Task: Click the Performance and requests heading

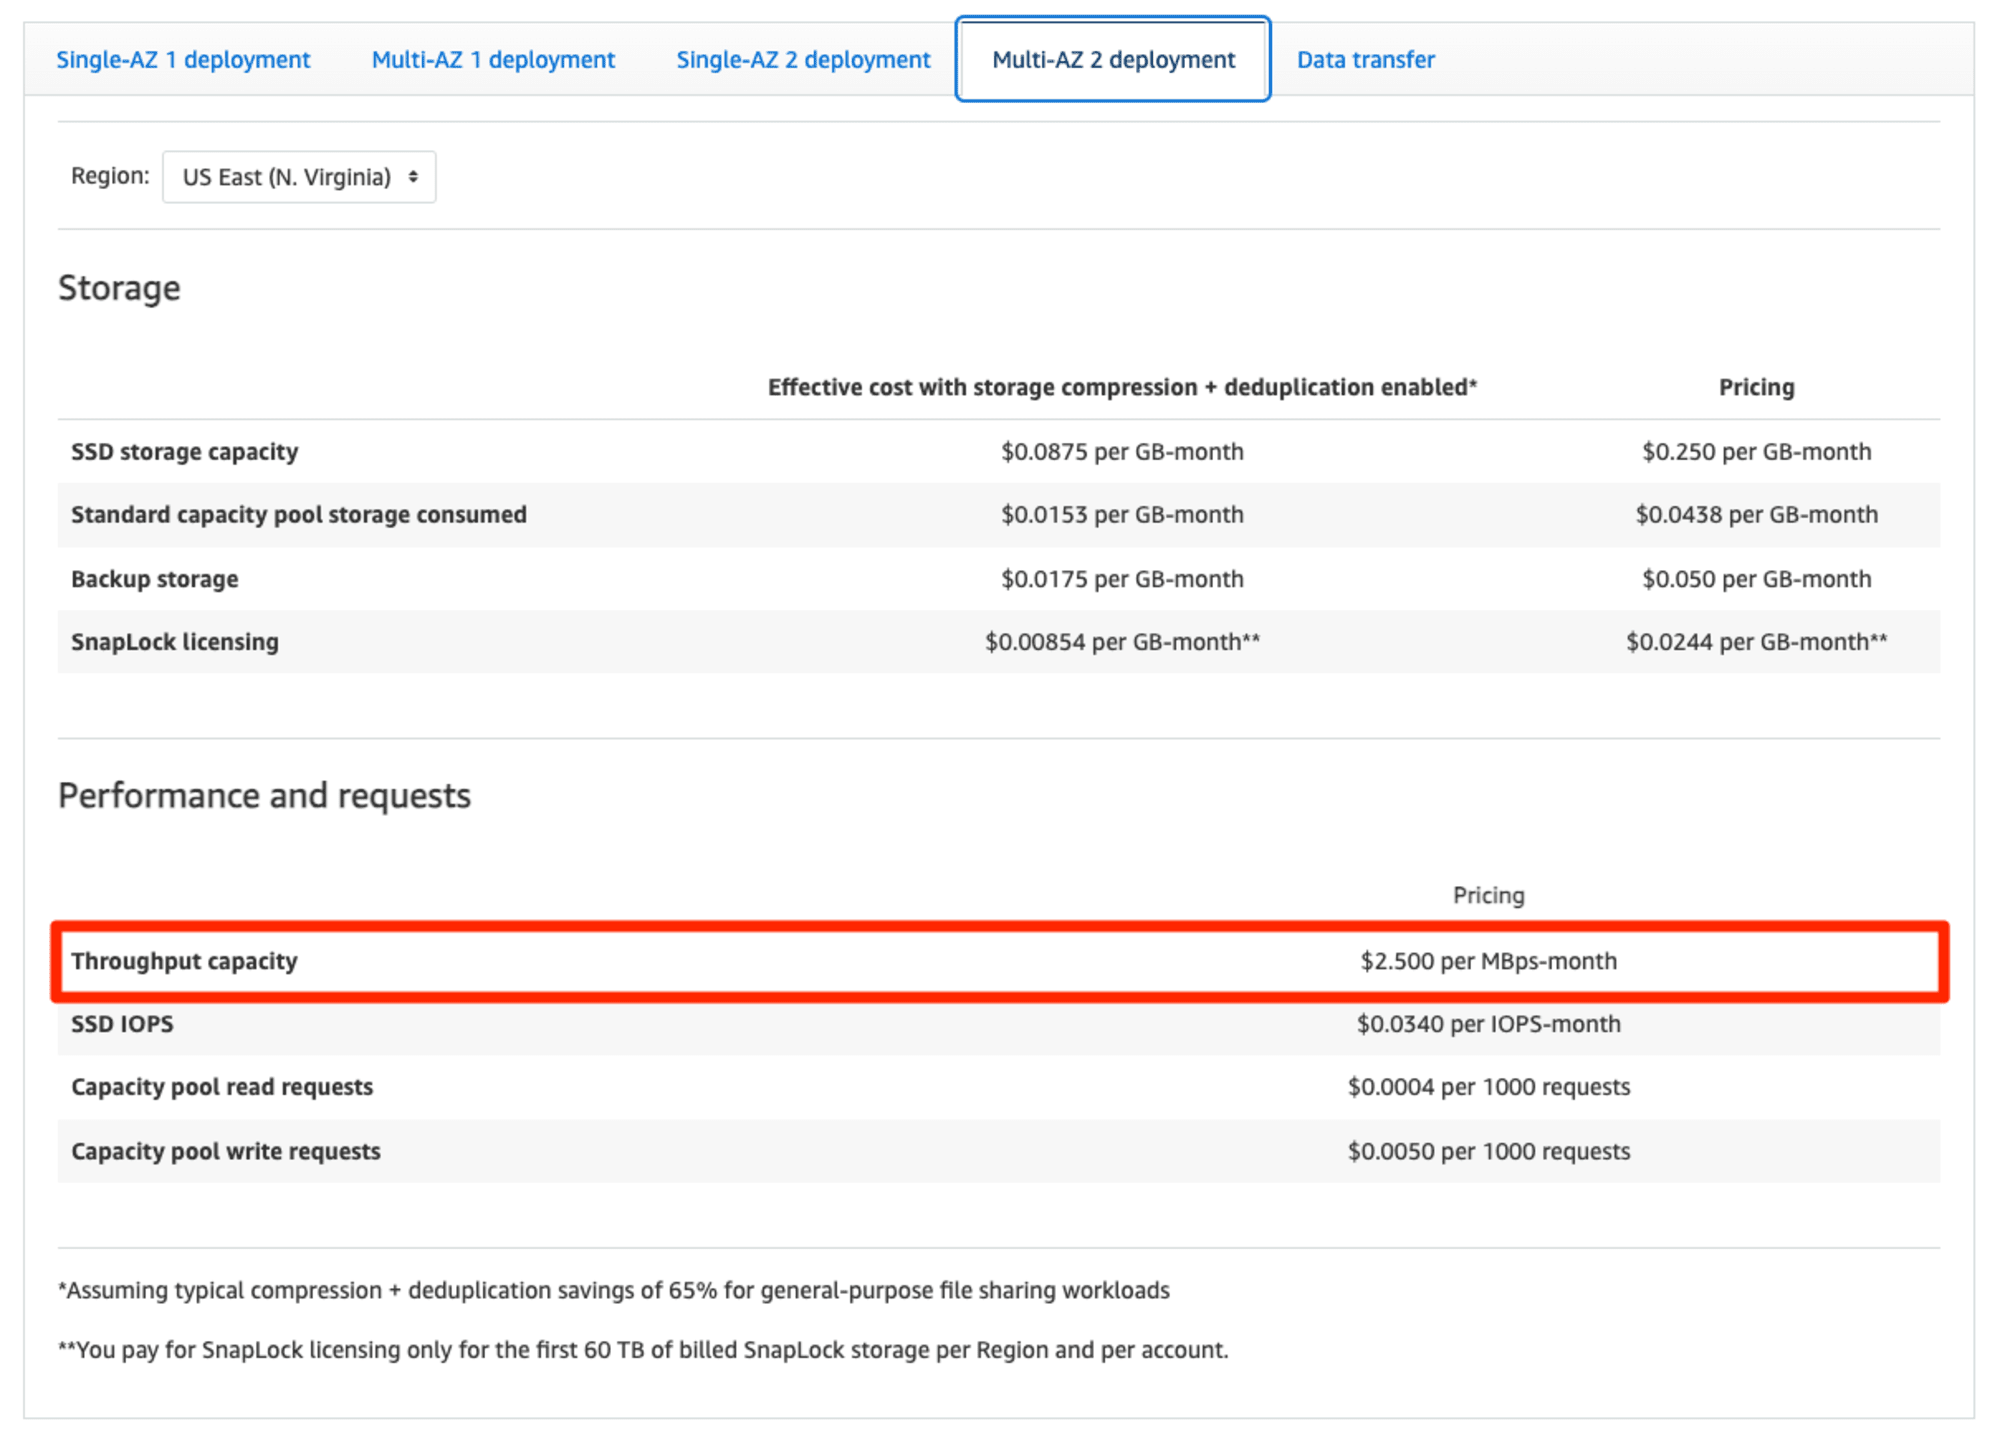Action: click(x=264, y=796)
